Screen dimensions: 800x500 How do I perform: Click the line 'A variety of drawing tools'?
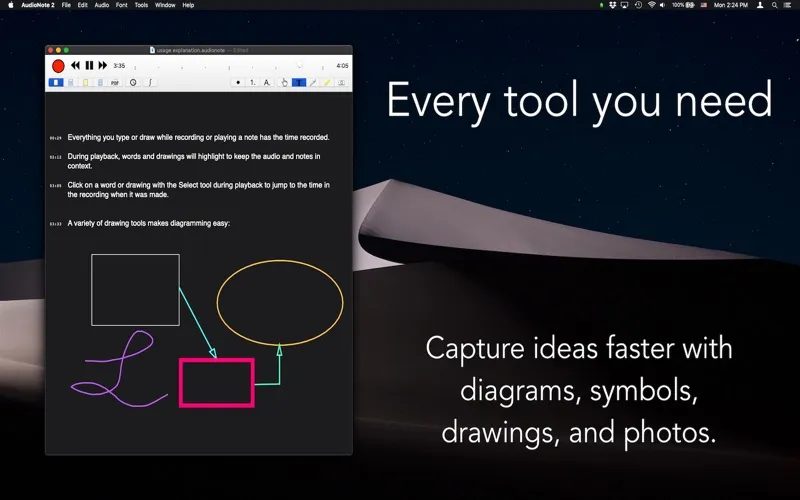[148, 223]
